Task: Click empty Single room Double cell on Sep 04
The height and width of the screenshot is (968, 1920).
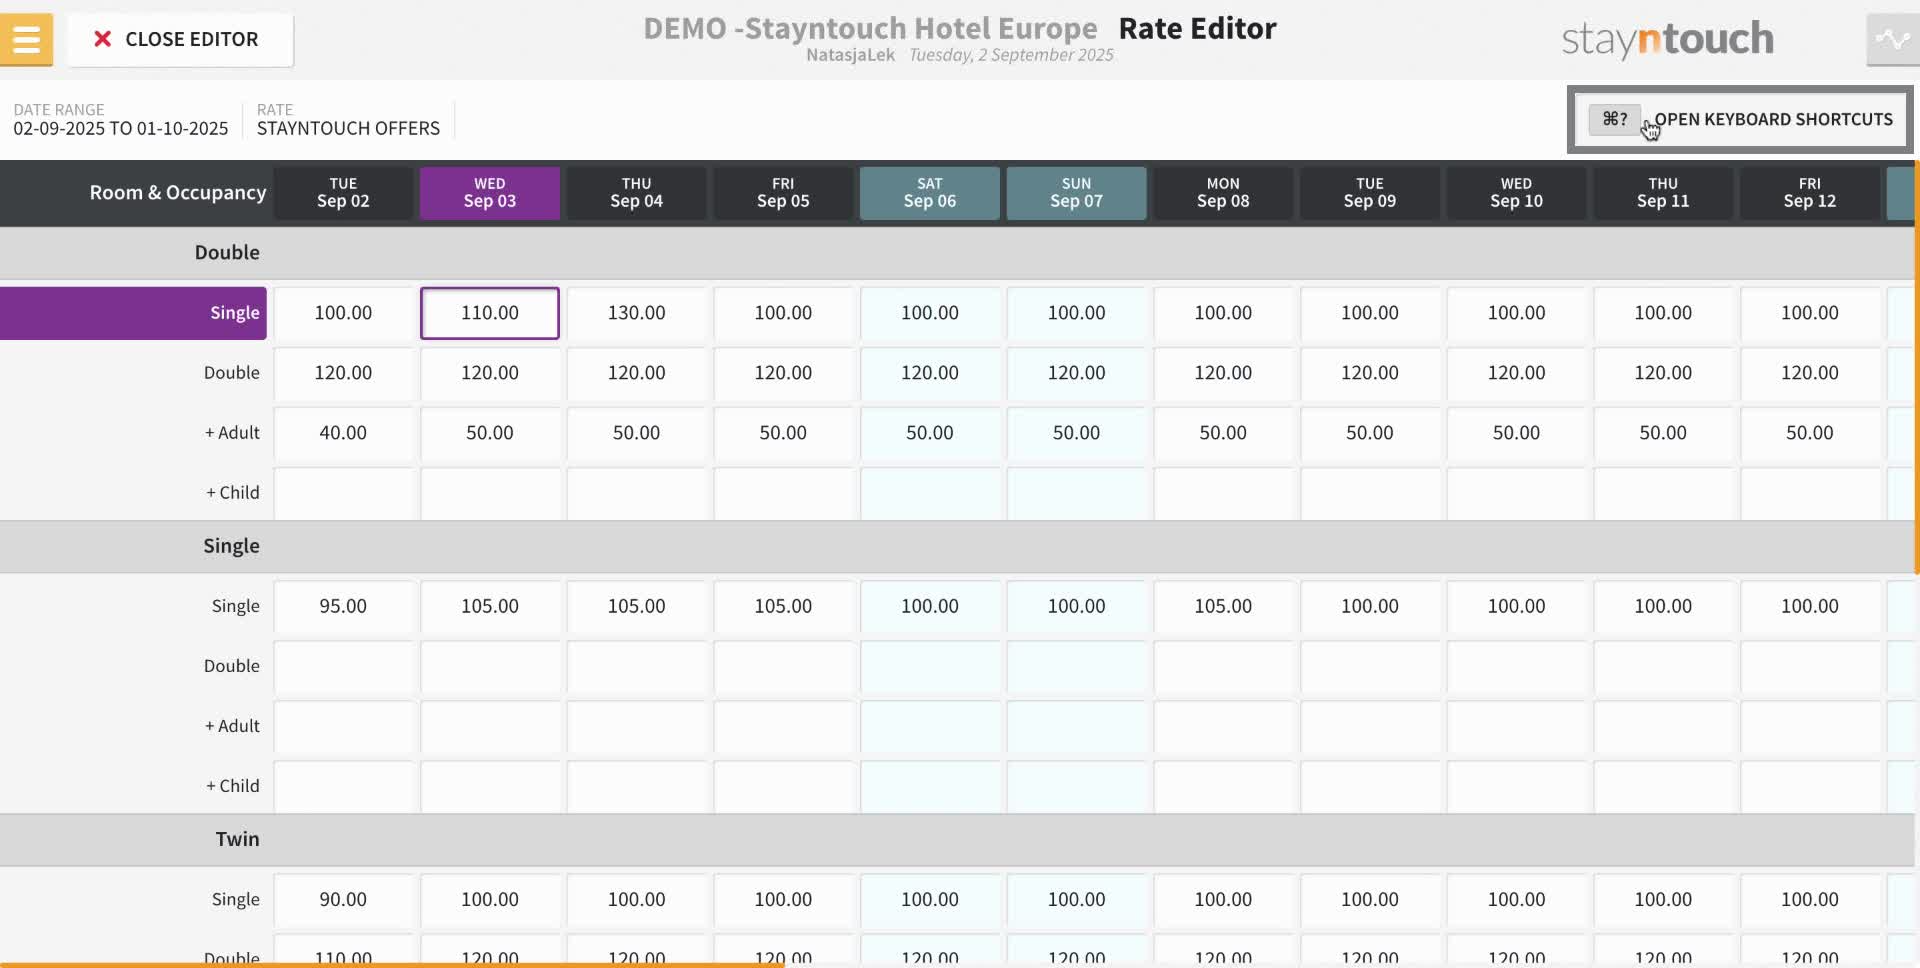Action: (x=637, y=666)
